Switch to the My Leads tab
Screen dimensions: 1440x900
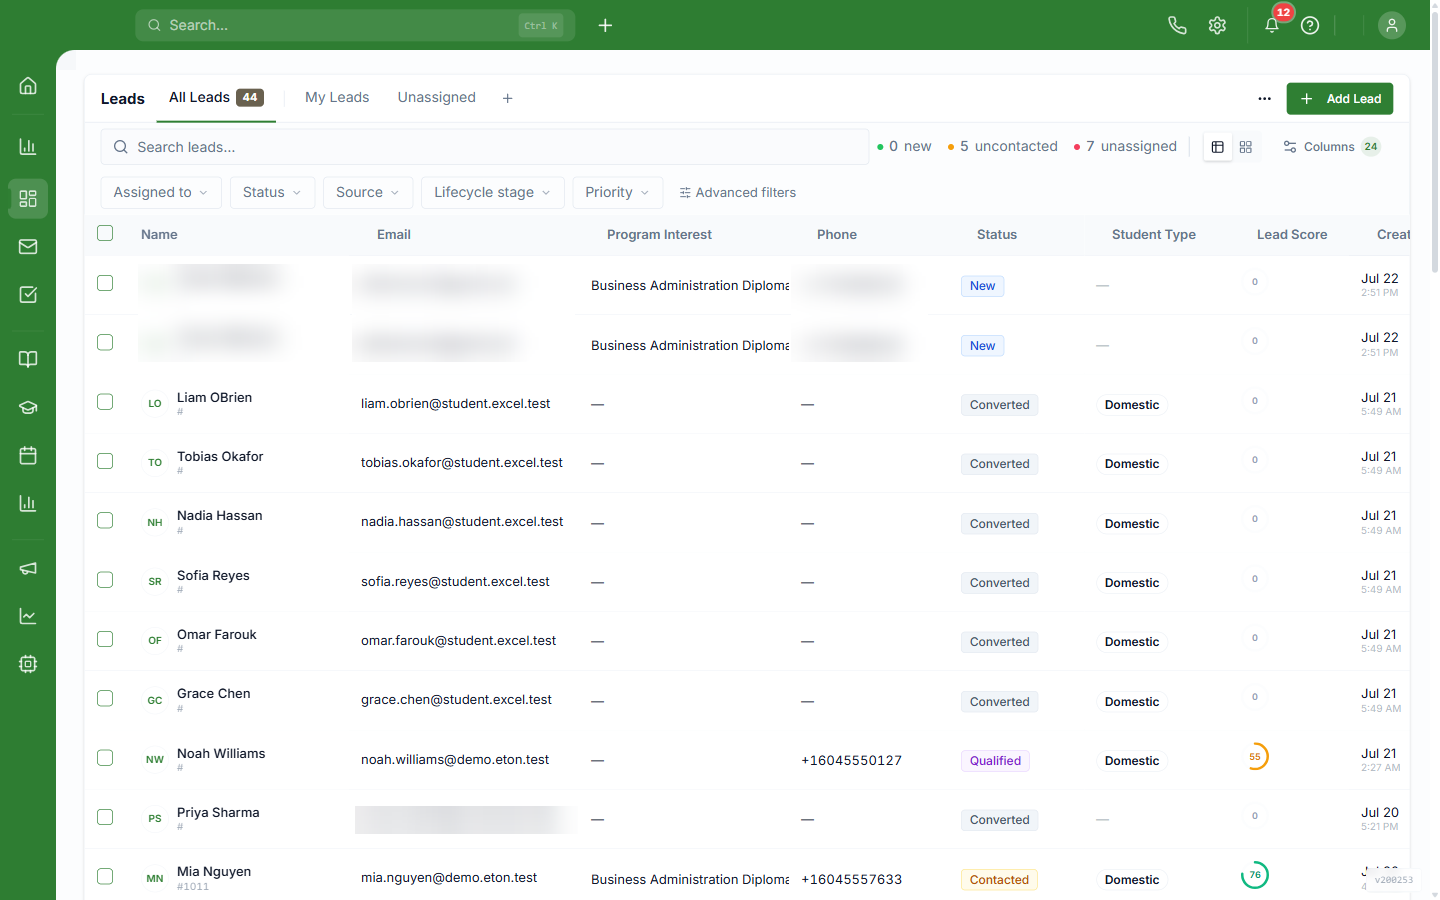(x=337, y=98)
